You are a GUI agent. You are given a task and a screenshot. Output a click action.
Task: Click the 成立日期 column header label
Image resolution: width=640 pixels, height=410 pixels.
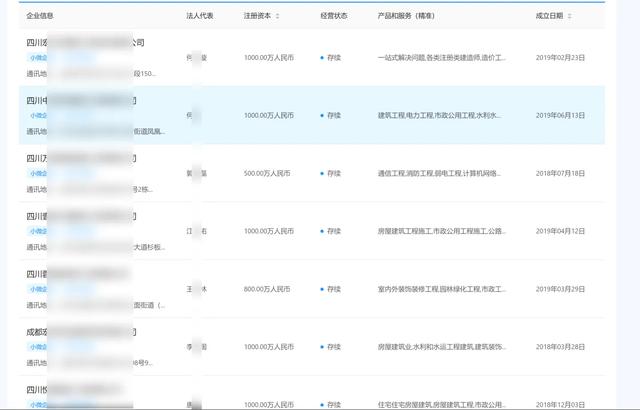click(549, 16)
